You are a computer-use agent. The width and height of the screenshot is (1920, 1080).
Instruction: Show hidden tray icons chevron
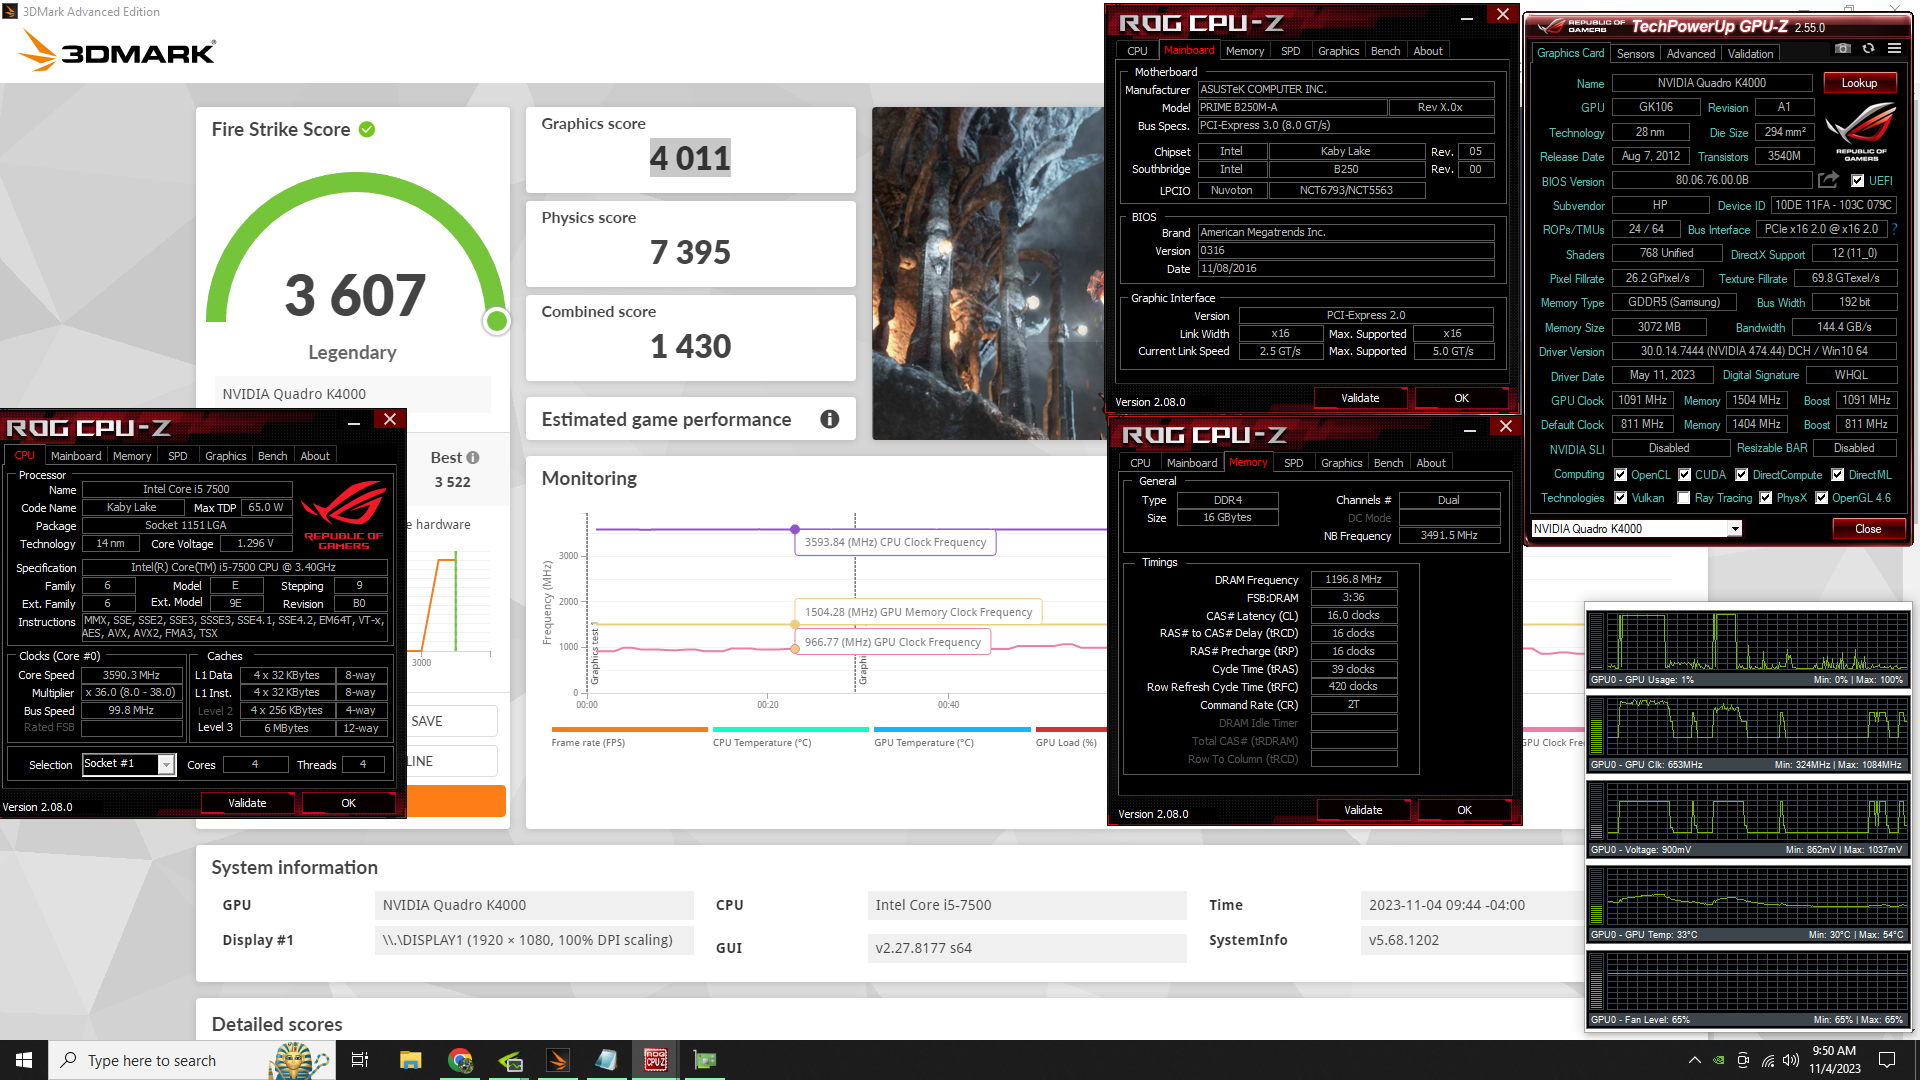1694,1060
